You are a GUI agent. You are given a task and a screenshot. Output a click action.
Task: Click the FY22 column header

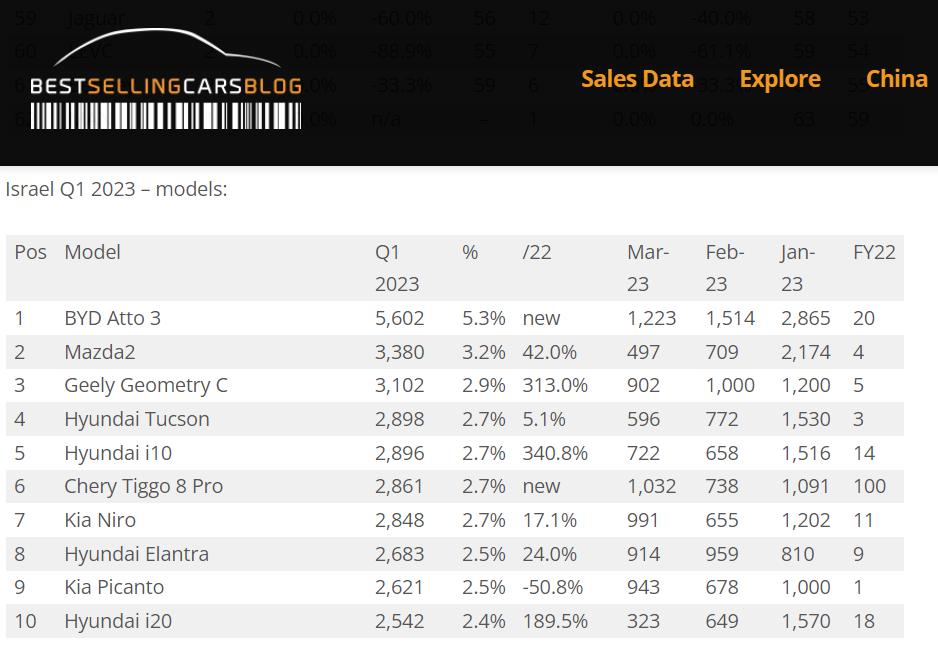[874, 252]
